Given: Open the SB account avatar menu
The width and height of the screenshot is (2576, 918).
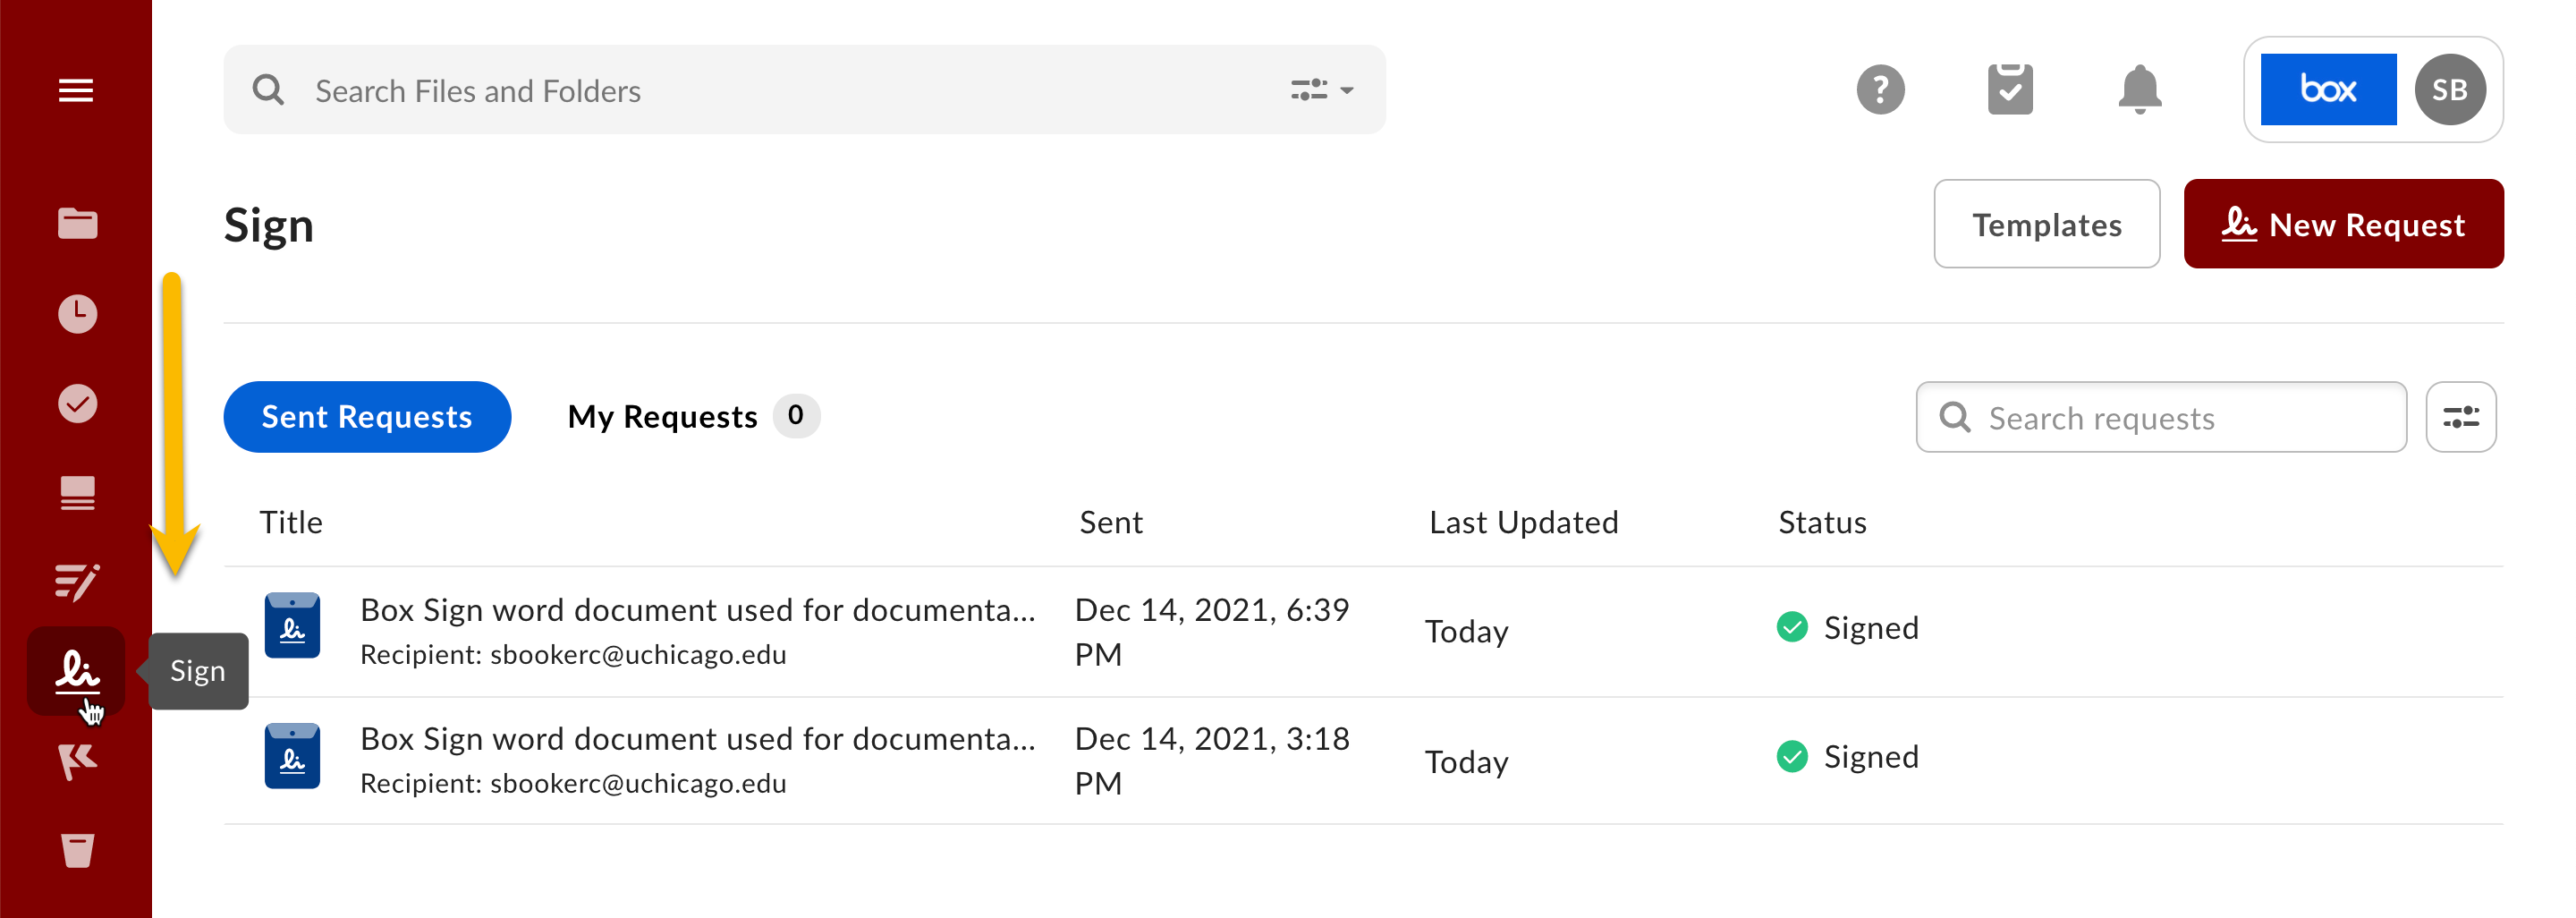Looking at the screenshot, I should point(2449,90).
